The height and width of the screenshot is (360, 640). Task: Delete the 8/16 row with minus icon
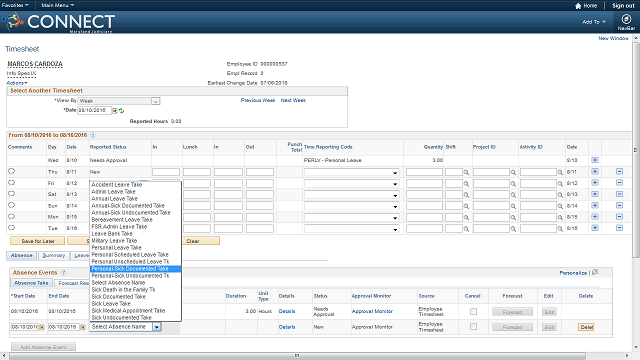click(x=619, y=228)
